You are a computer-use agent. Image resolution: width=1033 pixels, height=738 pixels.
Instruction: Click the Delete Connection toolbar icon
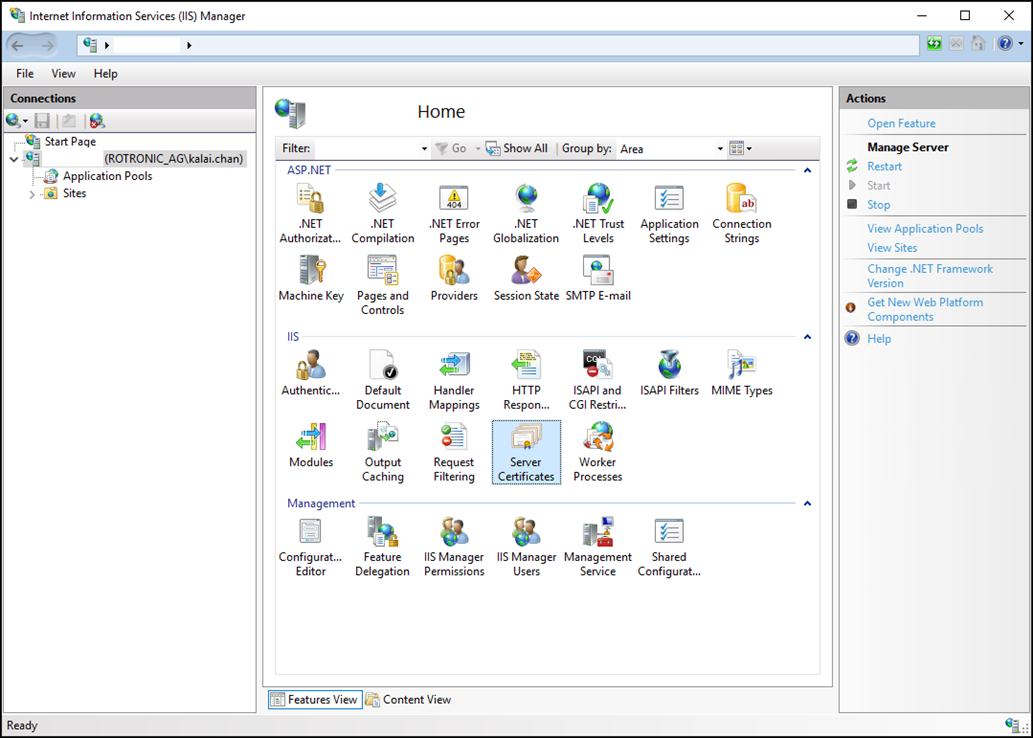[x=97, y=121]
